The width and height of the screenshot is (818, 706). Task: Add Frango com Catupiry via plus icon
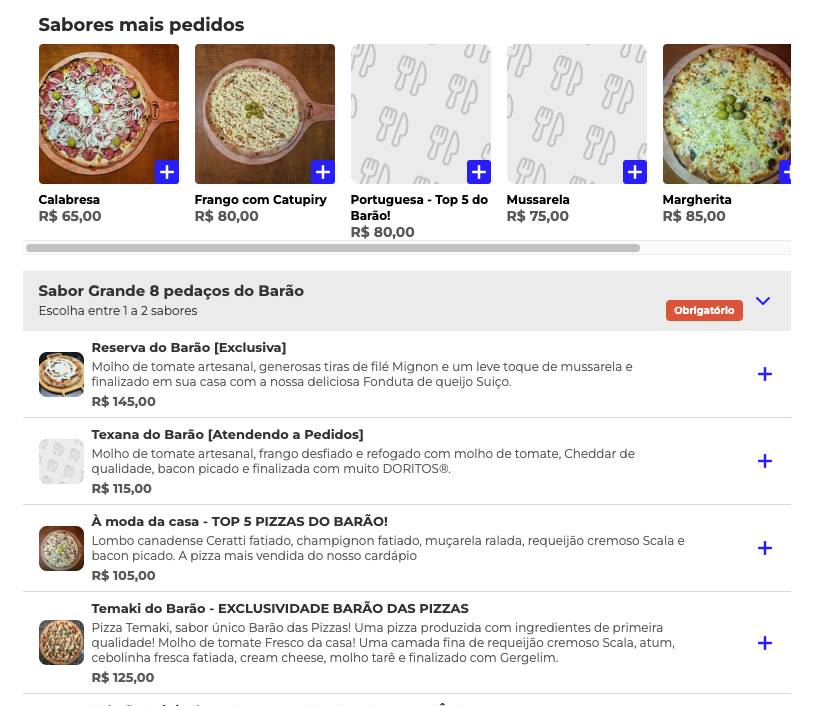point(322,171)
